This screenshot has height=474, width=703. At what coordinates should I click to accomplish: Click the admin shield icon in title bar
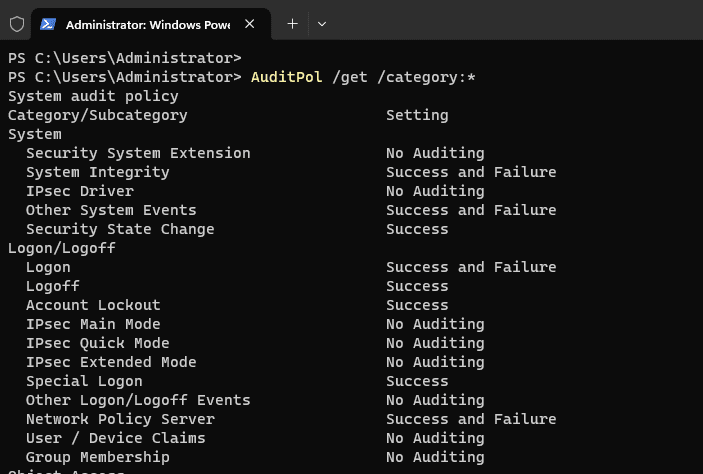(17, 24)
